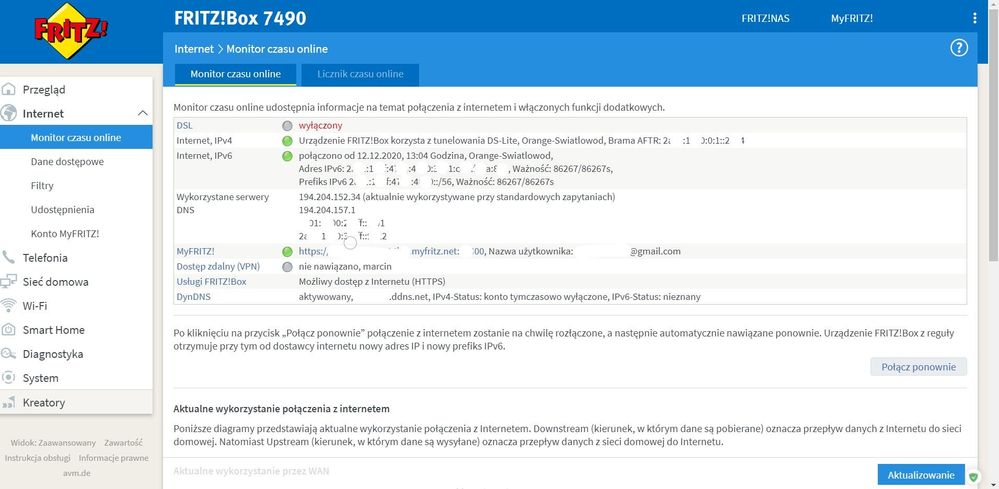Open FRITZ!NAS in the header
Viewport: 999px width, 489px height.
tap(765, 18)
